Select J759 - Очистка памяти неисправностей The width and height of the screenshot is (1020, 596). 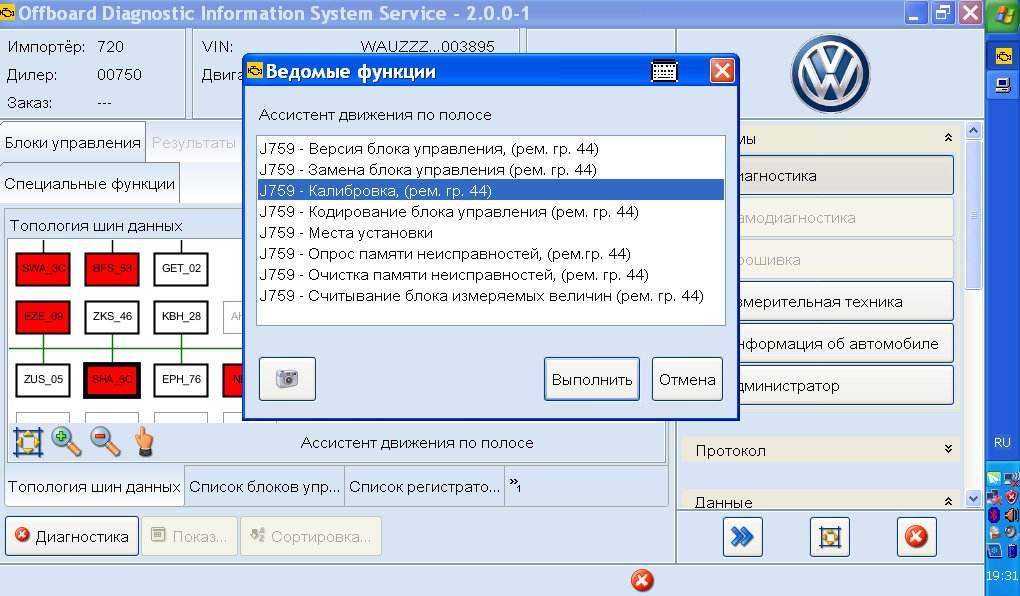(490, 275)
